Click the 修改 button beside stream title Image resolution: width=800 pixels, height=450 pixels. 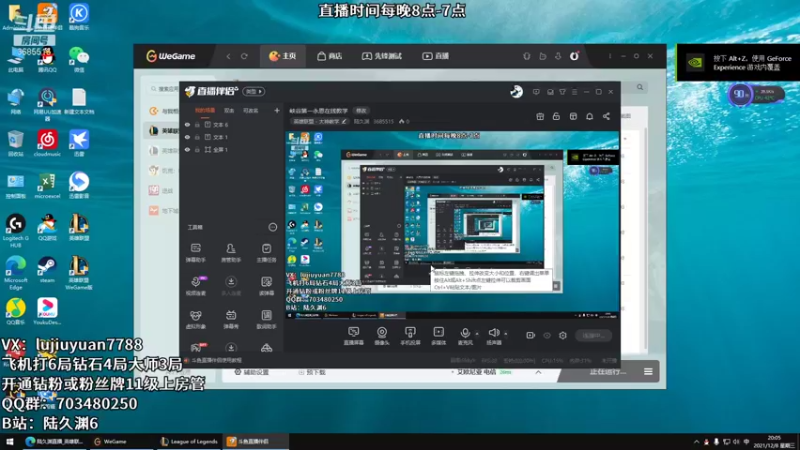coord(361,111)
